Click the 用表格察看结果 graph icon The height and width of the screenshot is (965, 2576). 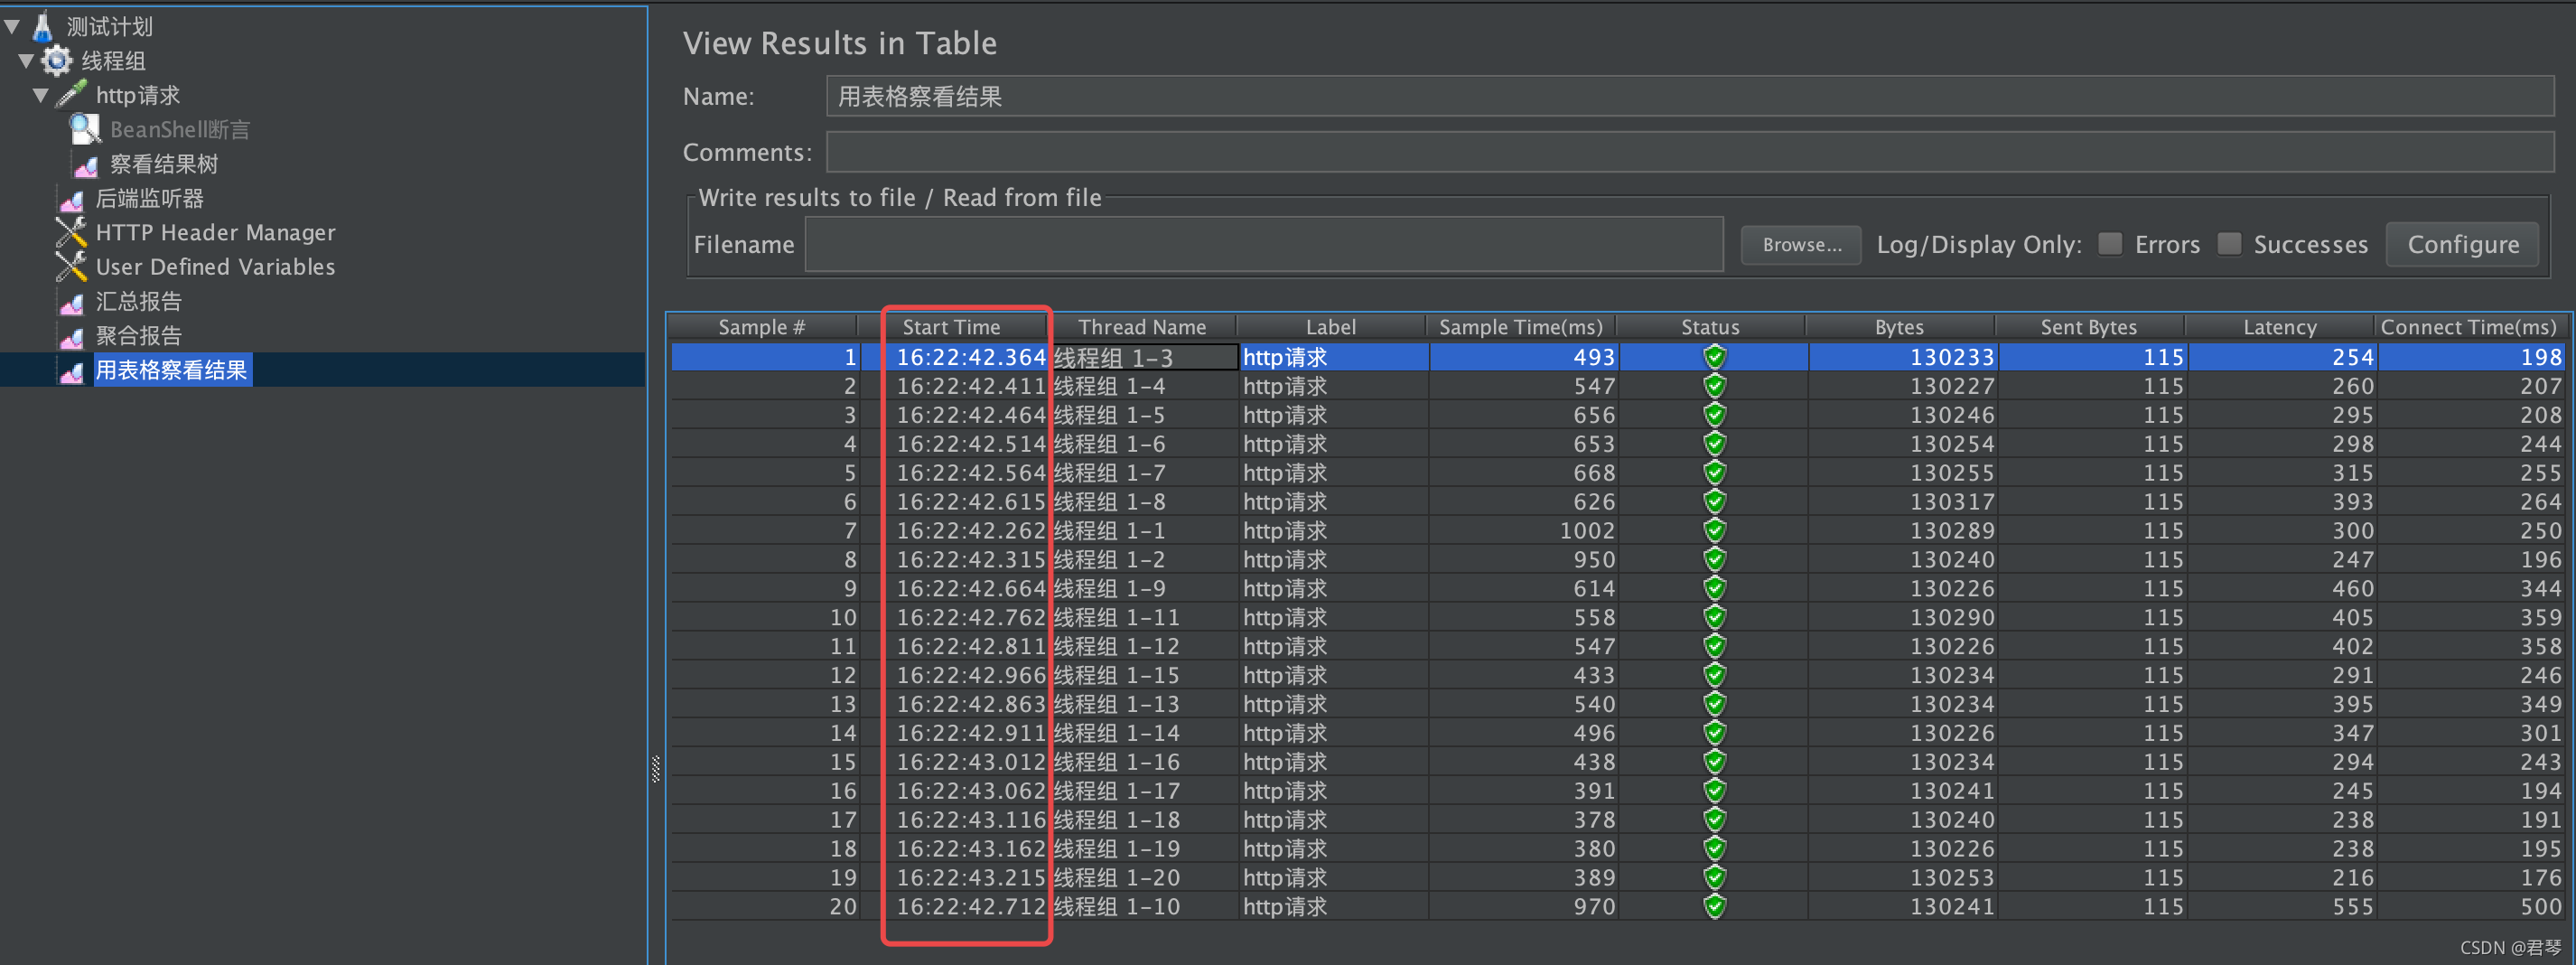click(71, 372)
